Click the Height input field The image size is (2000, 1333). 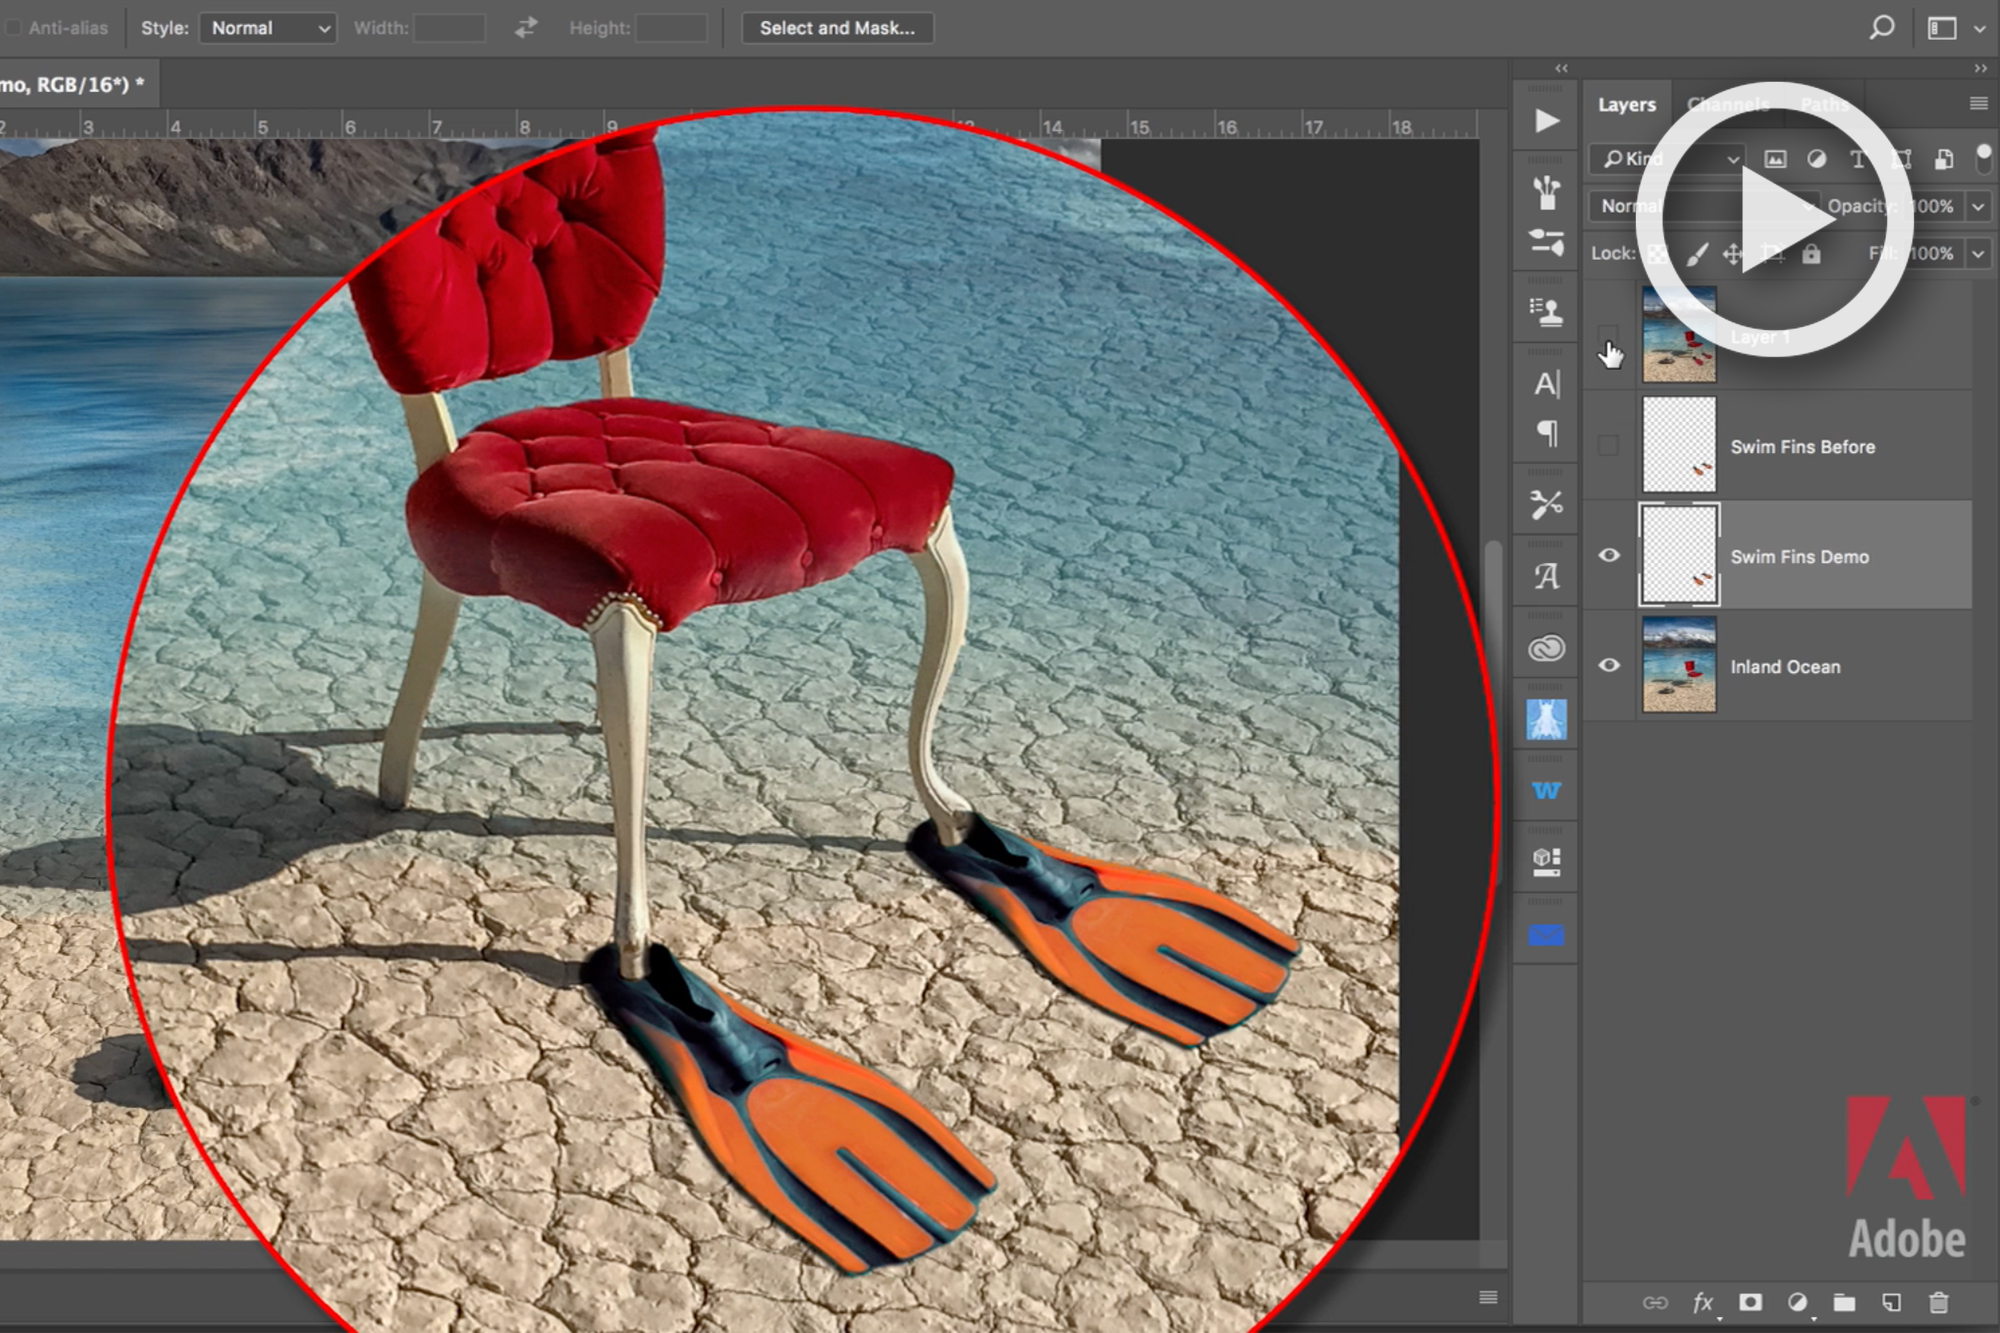[x=672, y=28]
